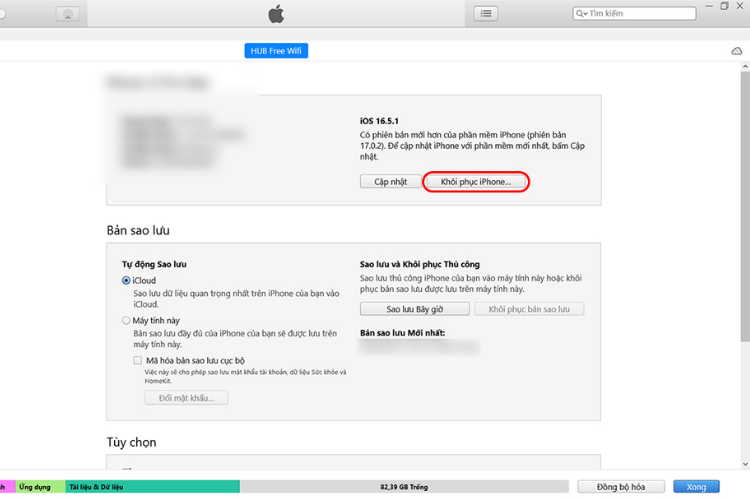Focus the Tìm kiếm search field
Screen dimensions: 750x500
click(x=634, y=13)
